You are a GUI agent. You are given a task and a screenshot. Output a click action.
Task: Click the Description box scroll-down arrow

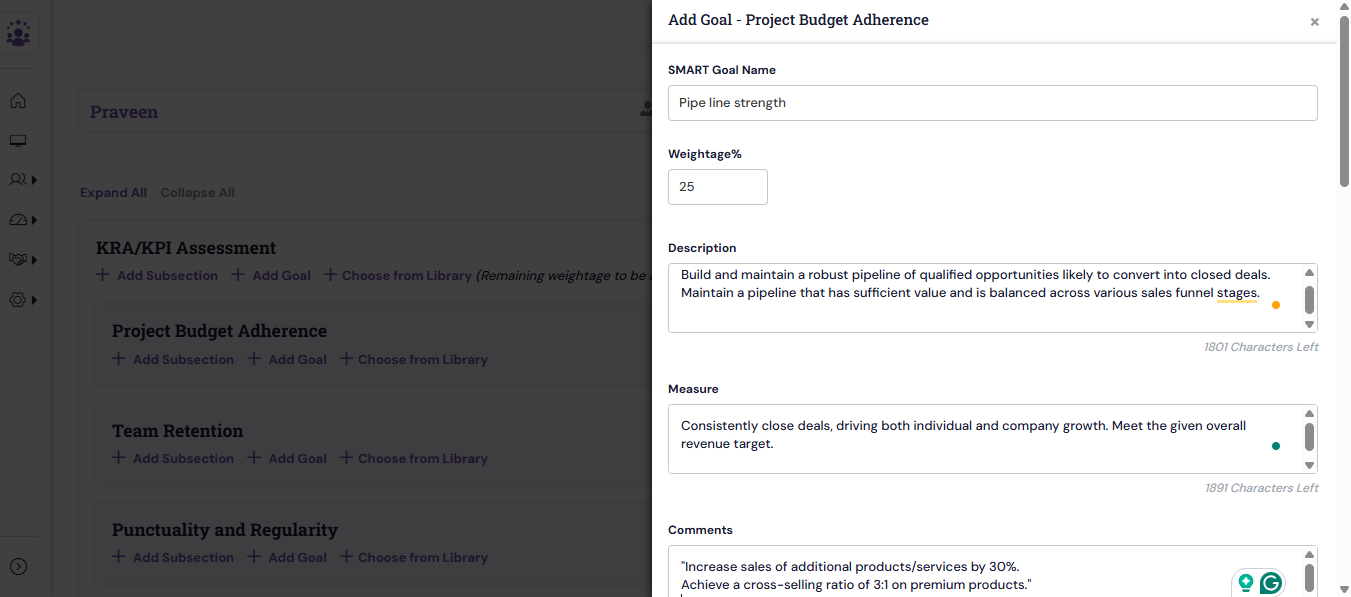pyautogui.click(x=1310, y=324)
